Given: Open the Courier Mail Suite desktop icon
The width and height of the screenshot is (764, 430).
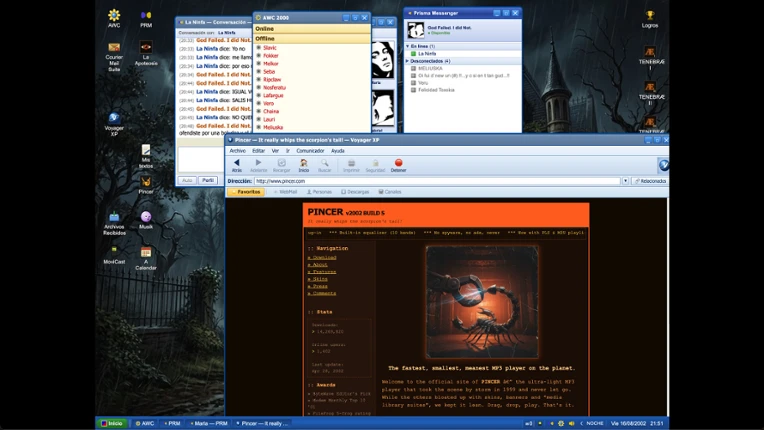Looking at the screenshot, I should coord(114,56).
